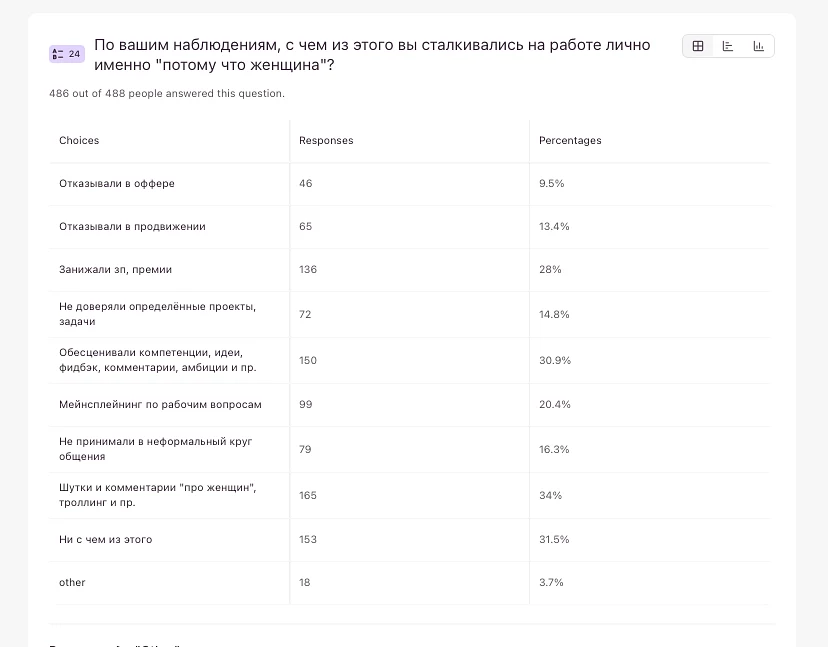Viewport: 828px width, 647px height.
Task: Click the "Ни с чем из этого" choice
Action: (x=105, y=540)
